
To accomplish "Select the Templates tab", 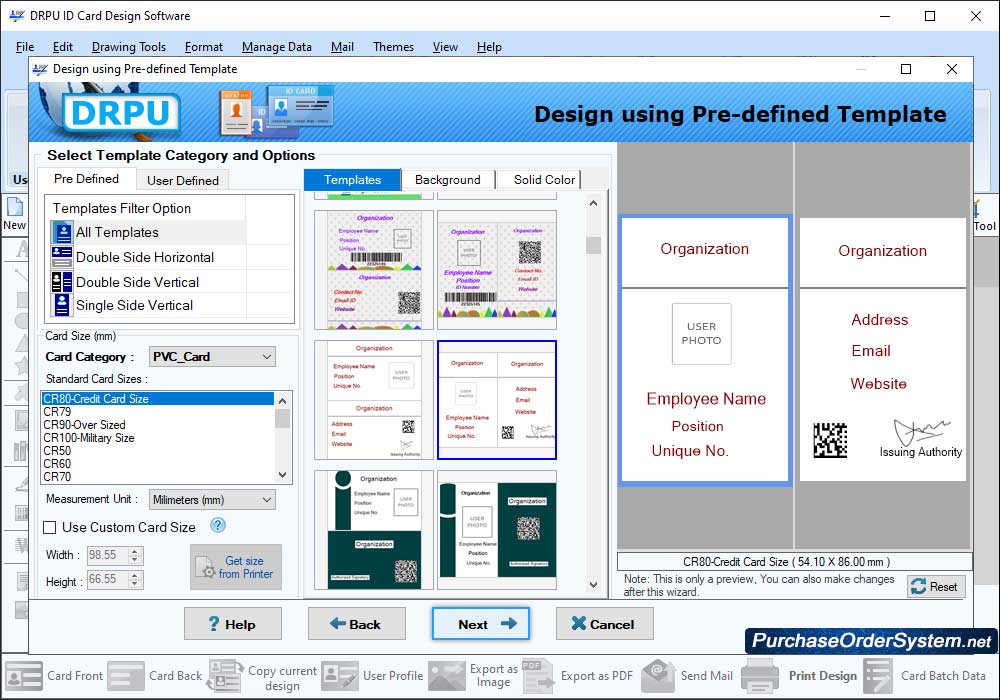I will tap(353, 180).
